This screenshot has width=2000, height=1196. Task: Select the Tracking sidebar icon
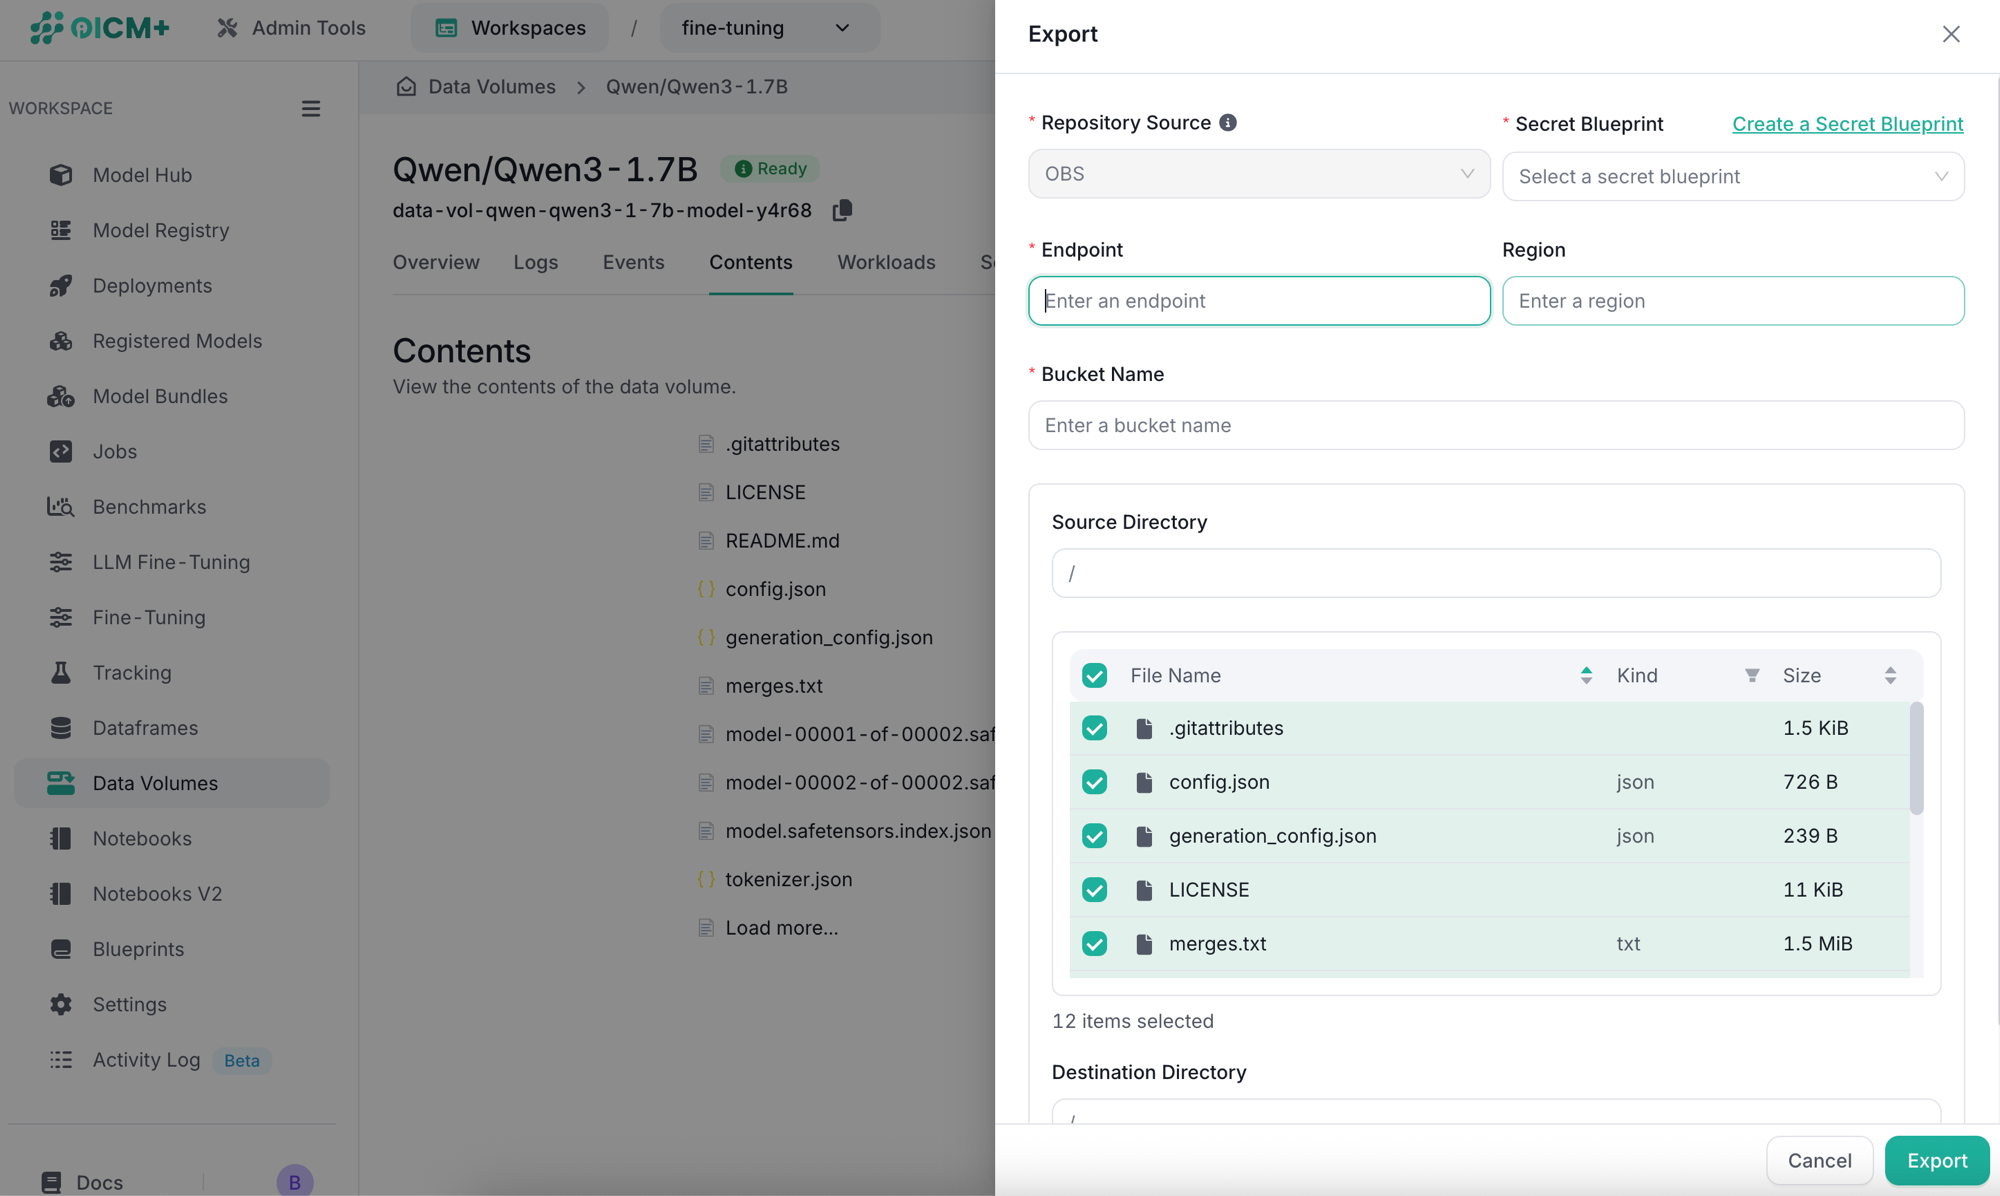coord(61,672)
